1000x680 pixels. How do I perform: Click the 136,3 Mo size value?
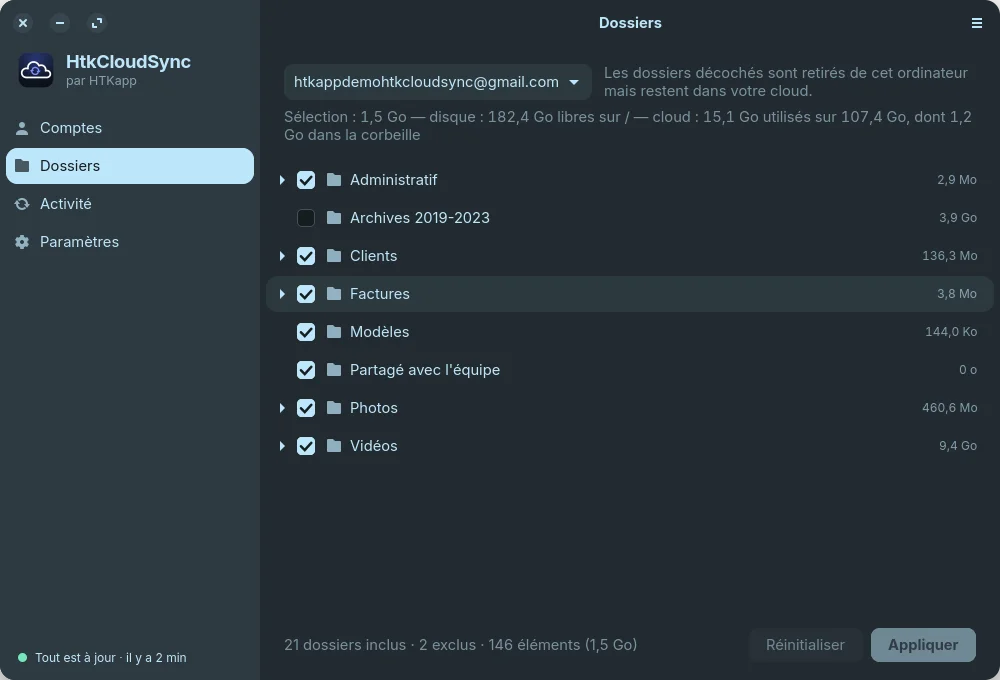[950, 256]
